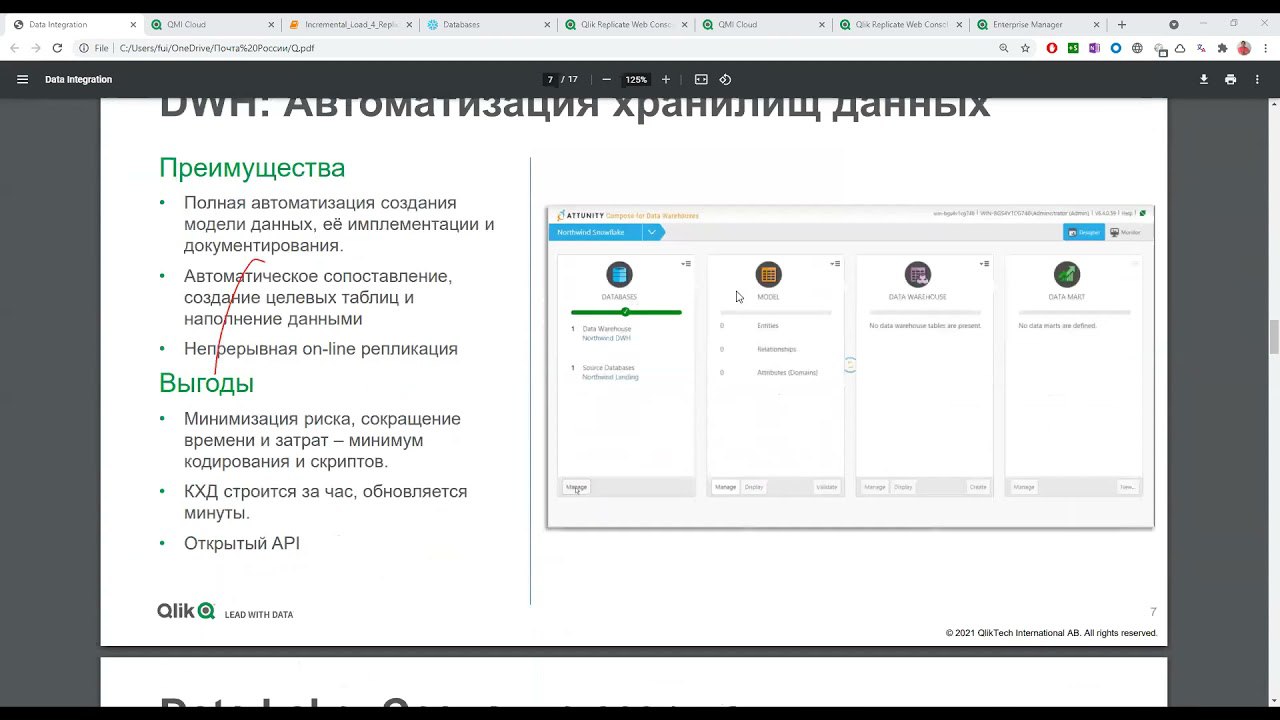
Task: Click the cloud extension icon
Action: [1180, 48]
